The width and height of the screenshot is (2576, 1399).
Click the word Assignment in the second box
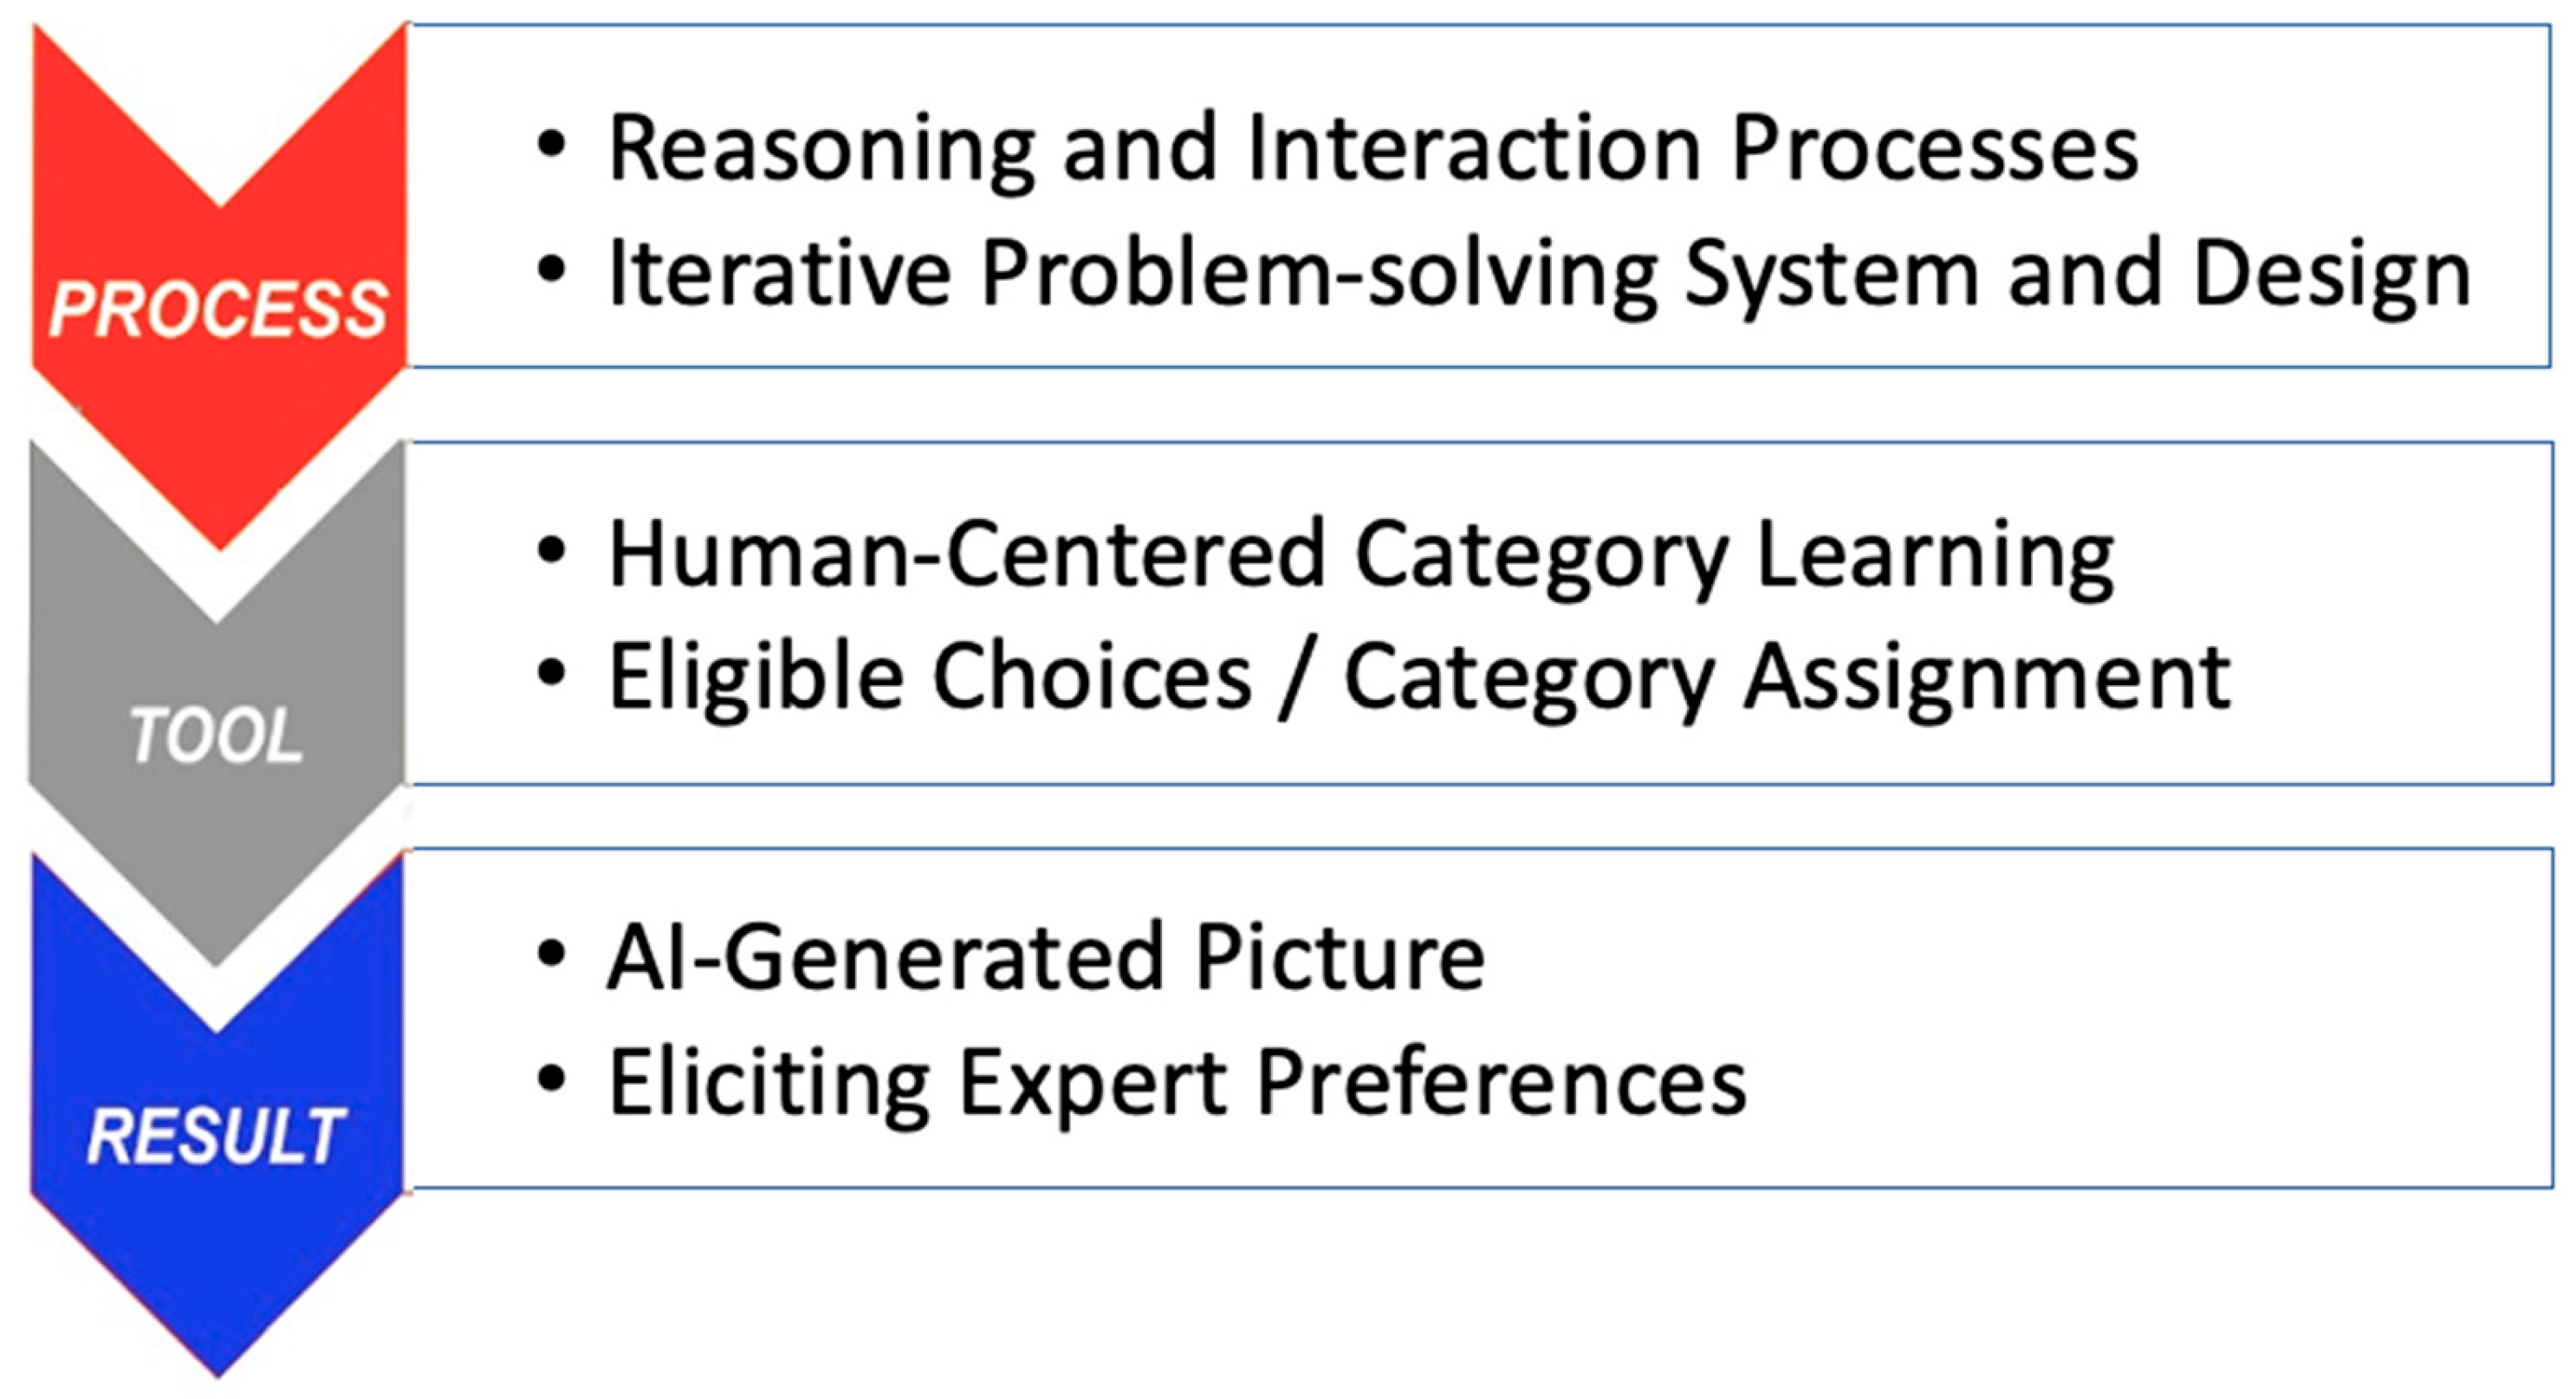point(1988,680)
